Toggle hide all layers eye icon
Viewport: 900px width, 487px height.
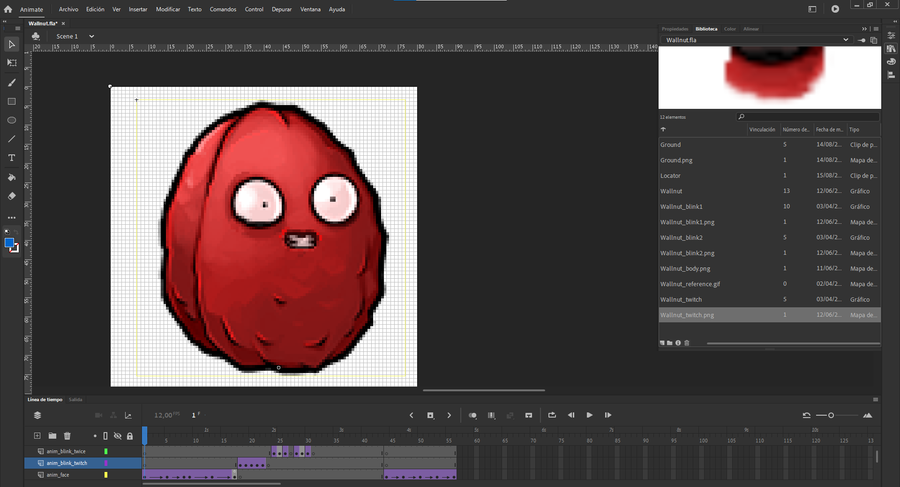(x=118, y=436)
